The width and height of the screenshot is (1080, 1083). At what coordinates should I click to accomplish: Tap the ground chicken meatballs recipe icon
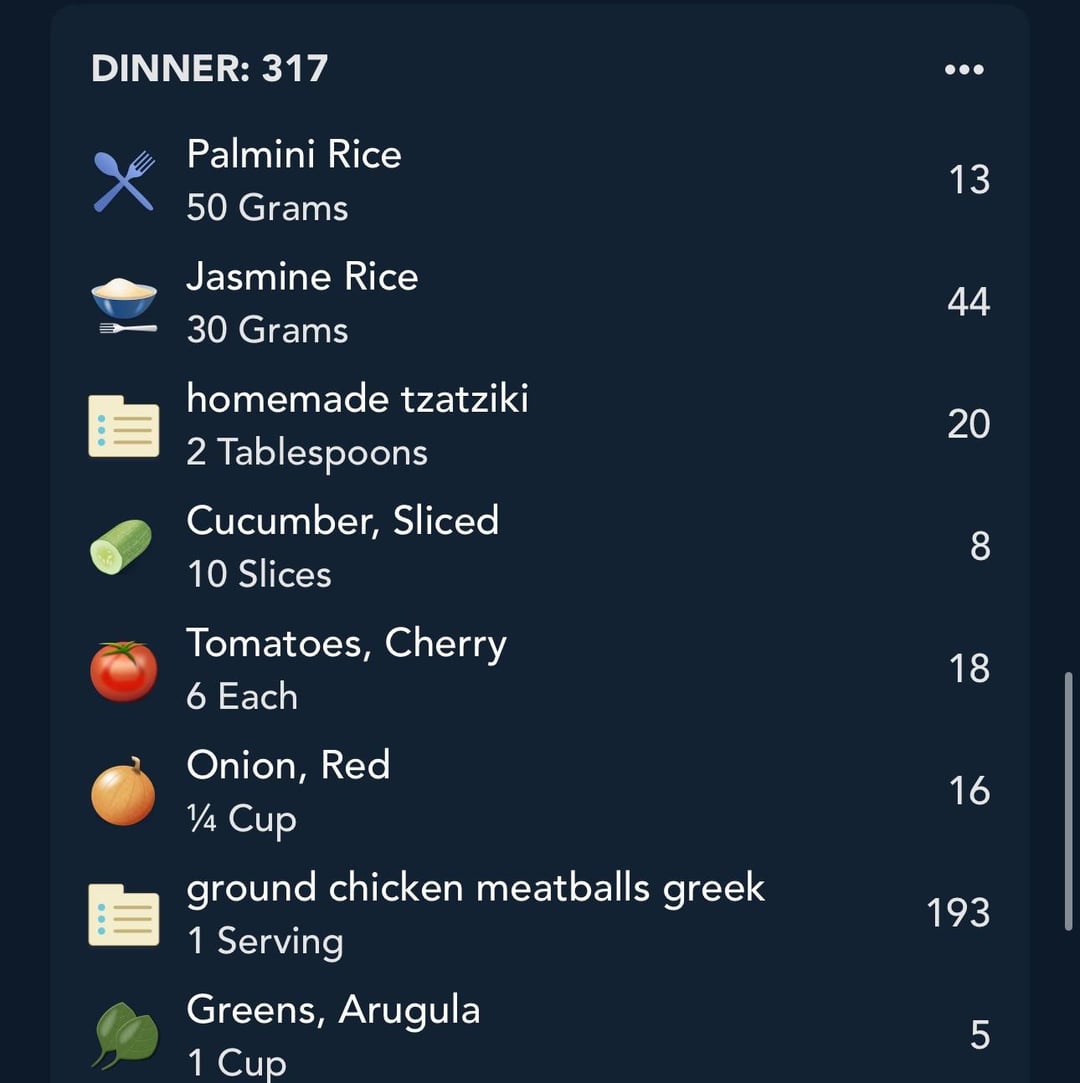click(124, 915)
